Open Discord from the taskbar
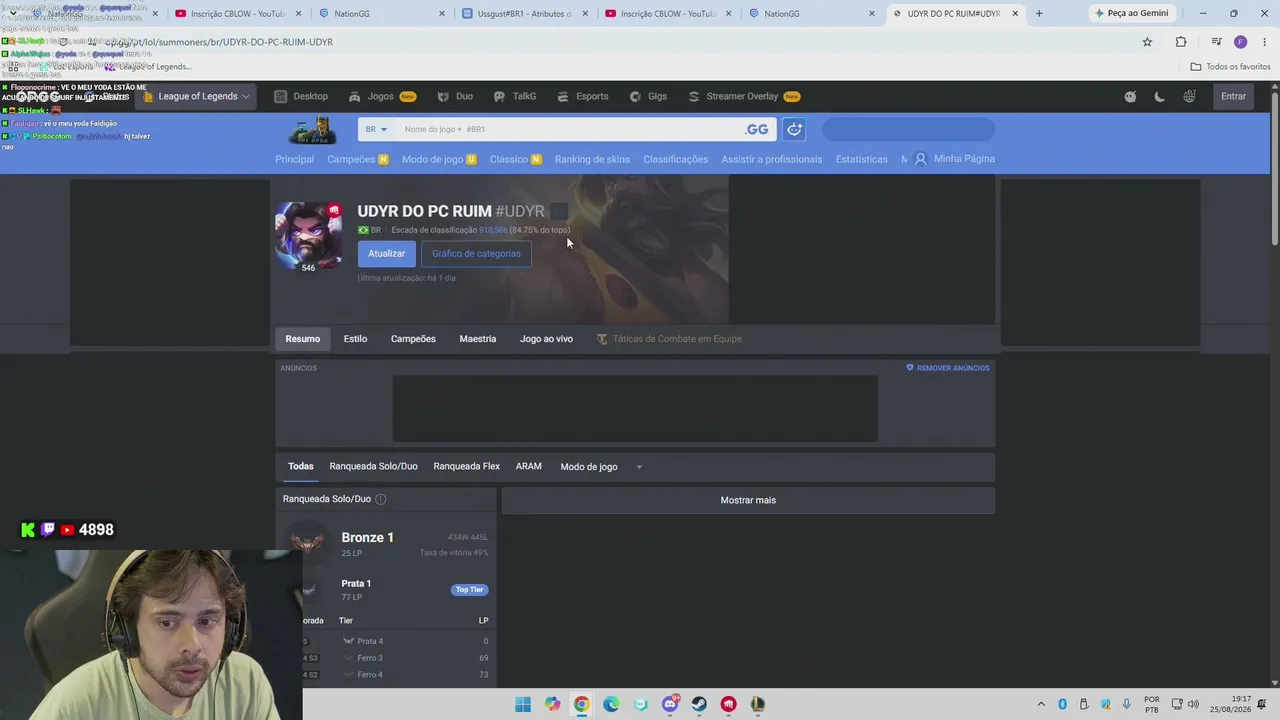Screen dimensions: 1280x720 pos(670,704)
